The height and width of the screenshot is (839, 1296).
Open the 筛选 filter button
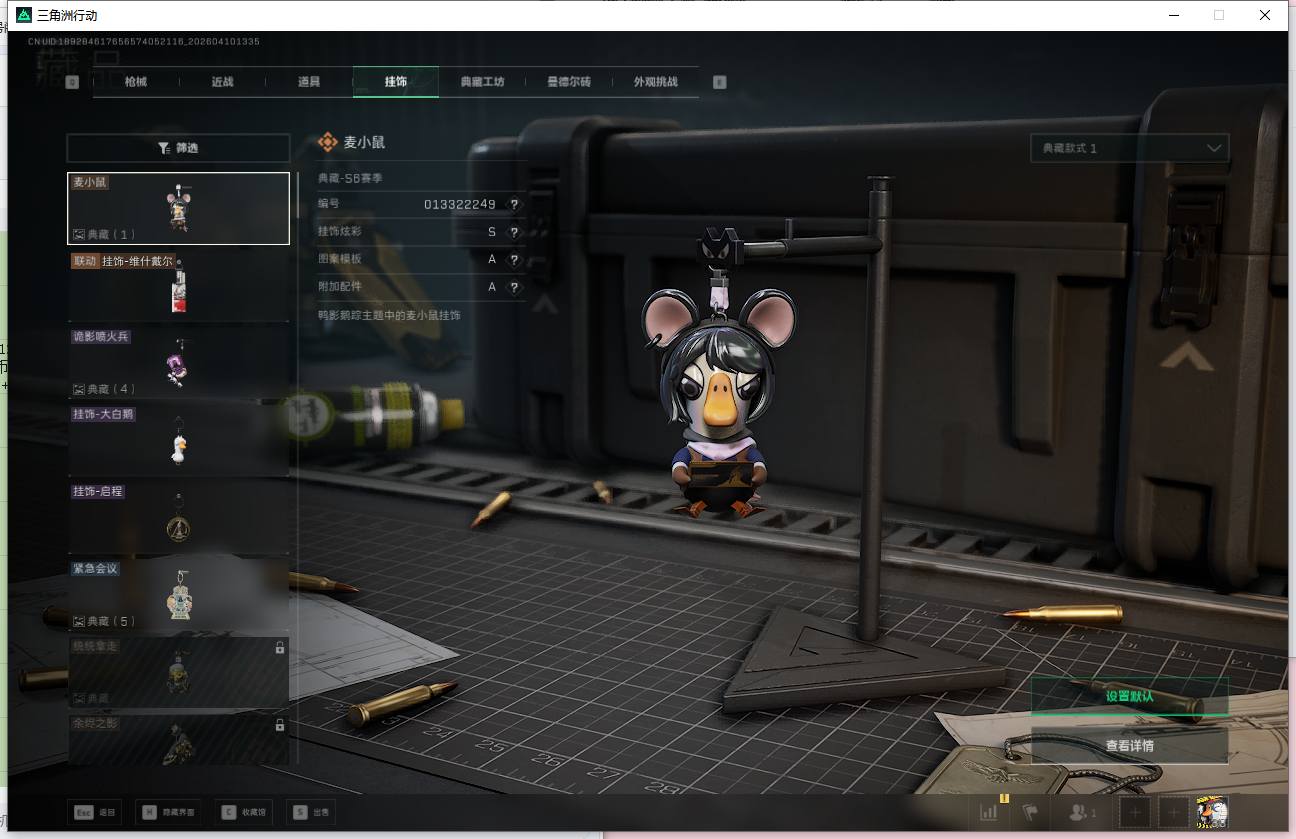178,148
